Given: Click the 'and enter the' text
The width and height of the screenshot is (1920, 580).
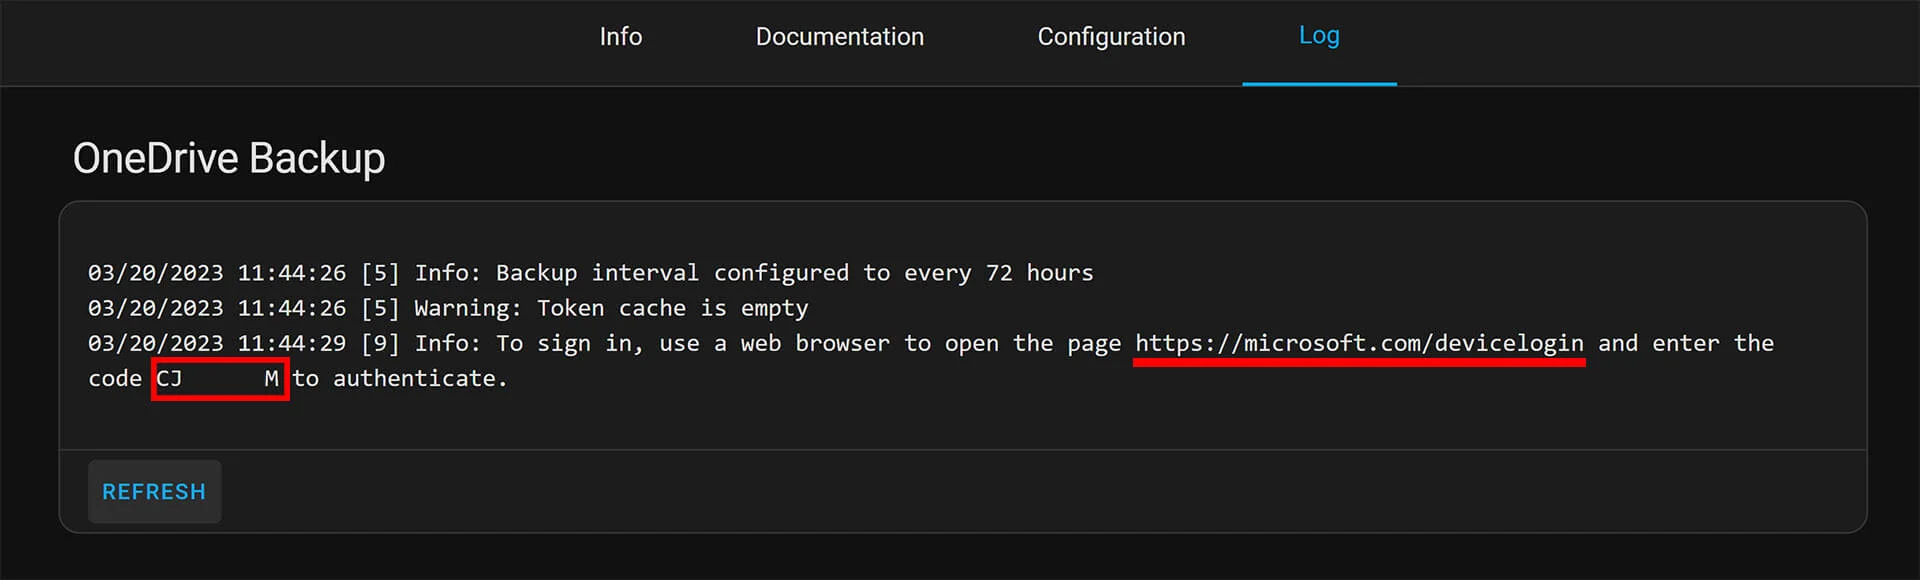Looking at the screenshot, I should pyautogui.click(x=1685, y=344).
